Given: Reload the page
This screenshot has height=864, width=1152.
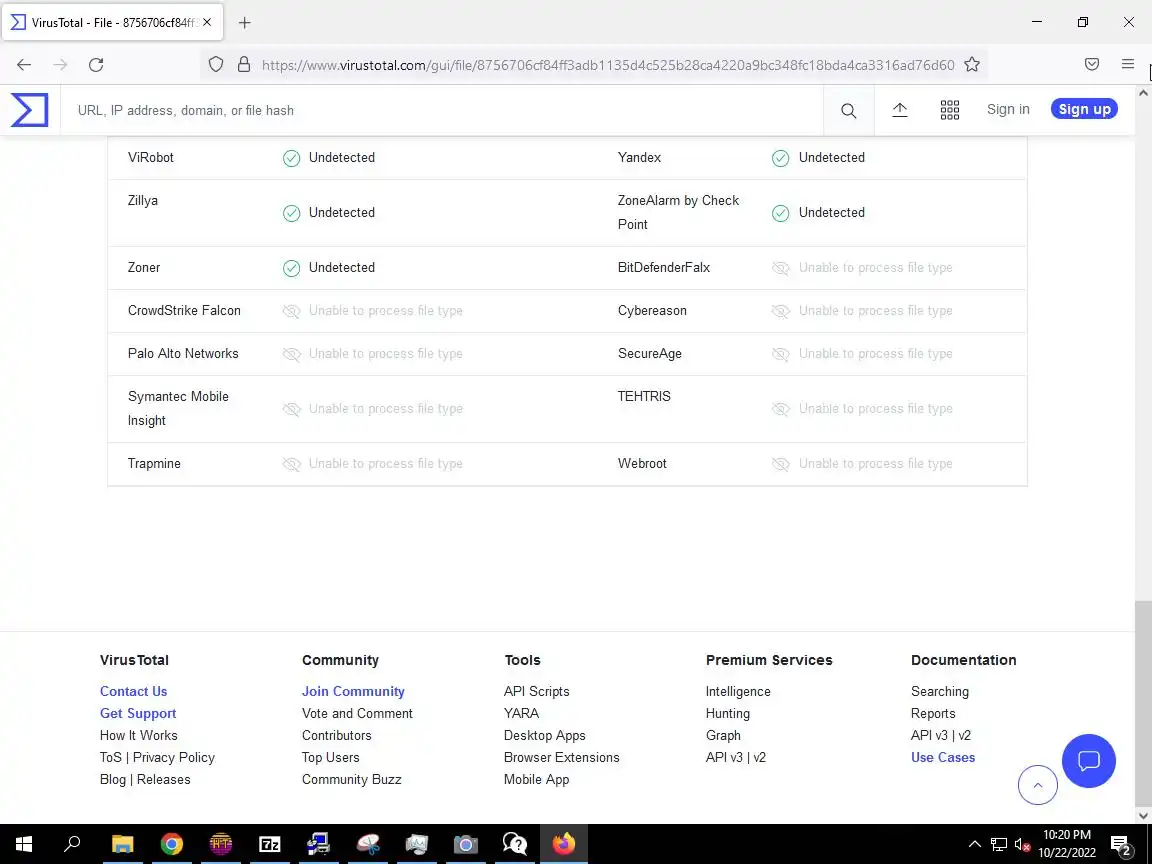Looking at the screenshot, I should pyautogui.click(x=96, y=65).
